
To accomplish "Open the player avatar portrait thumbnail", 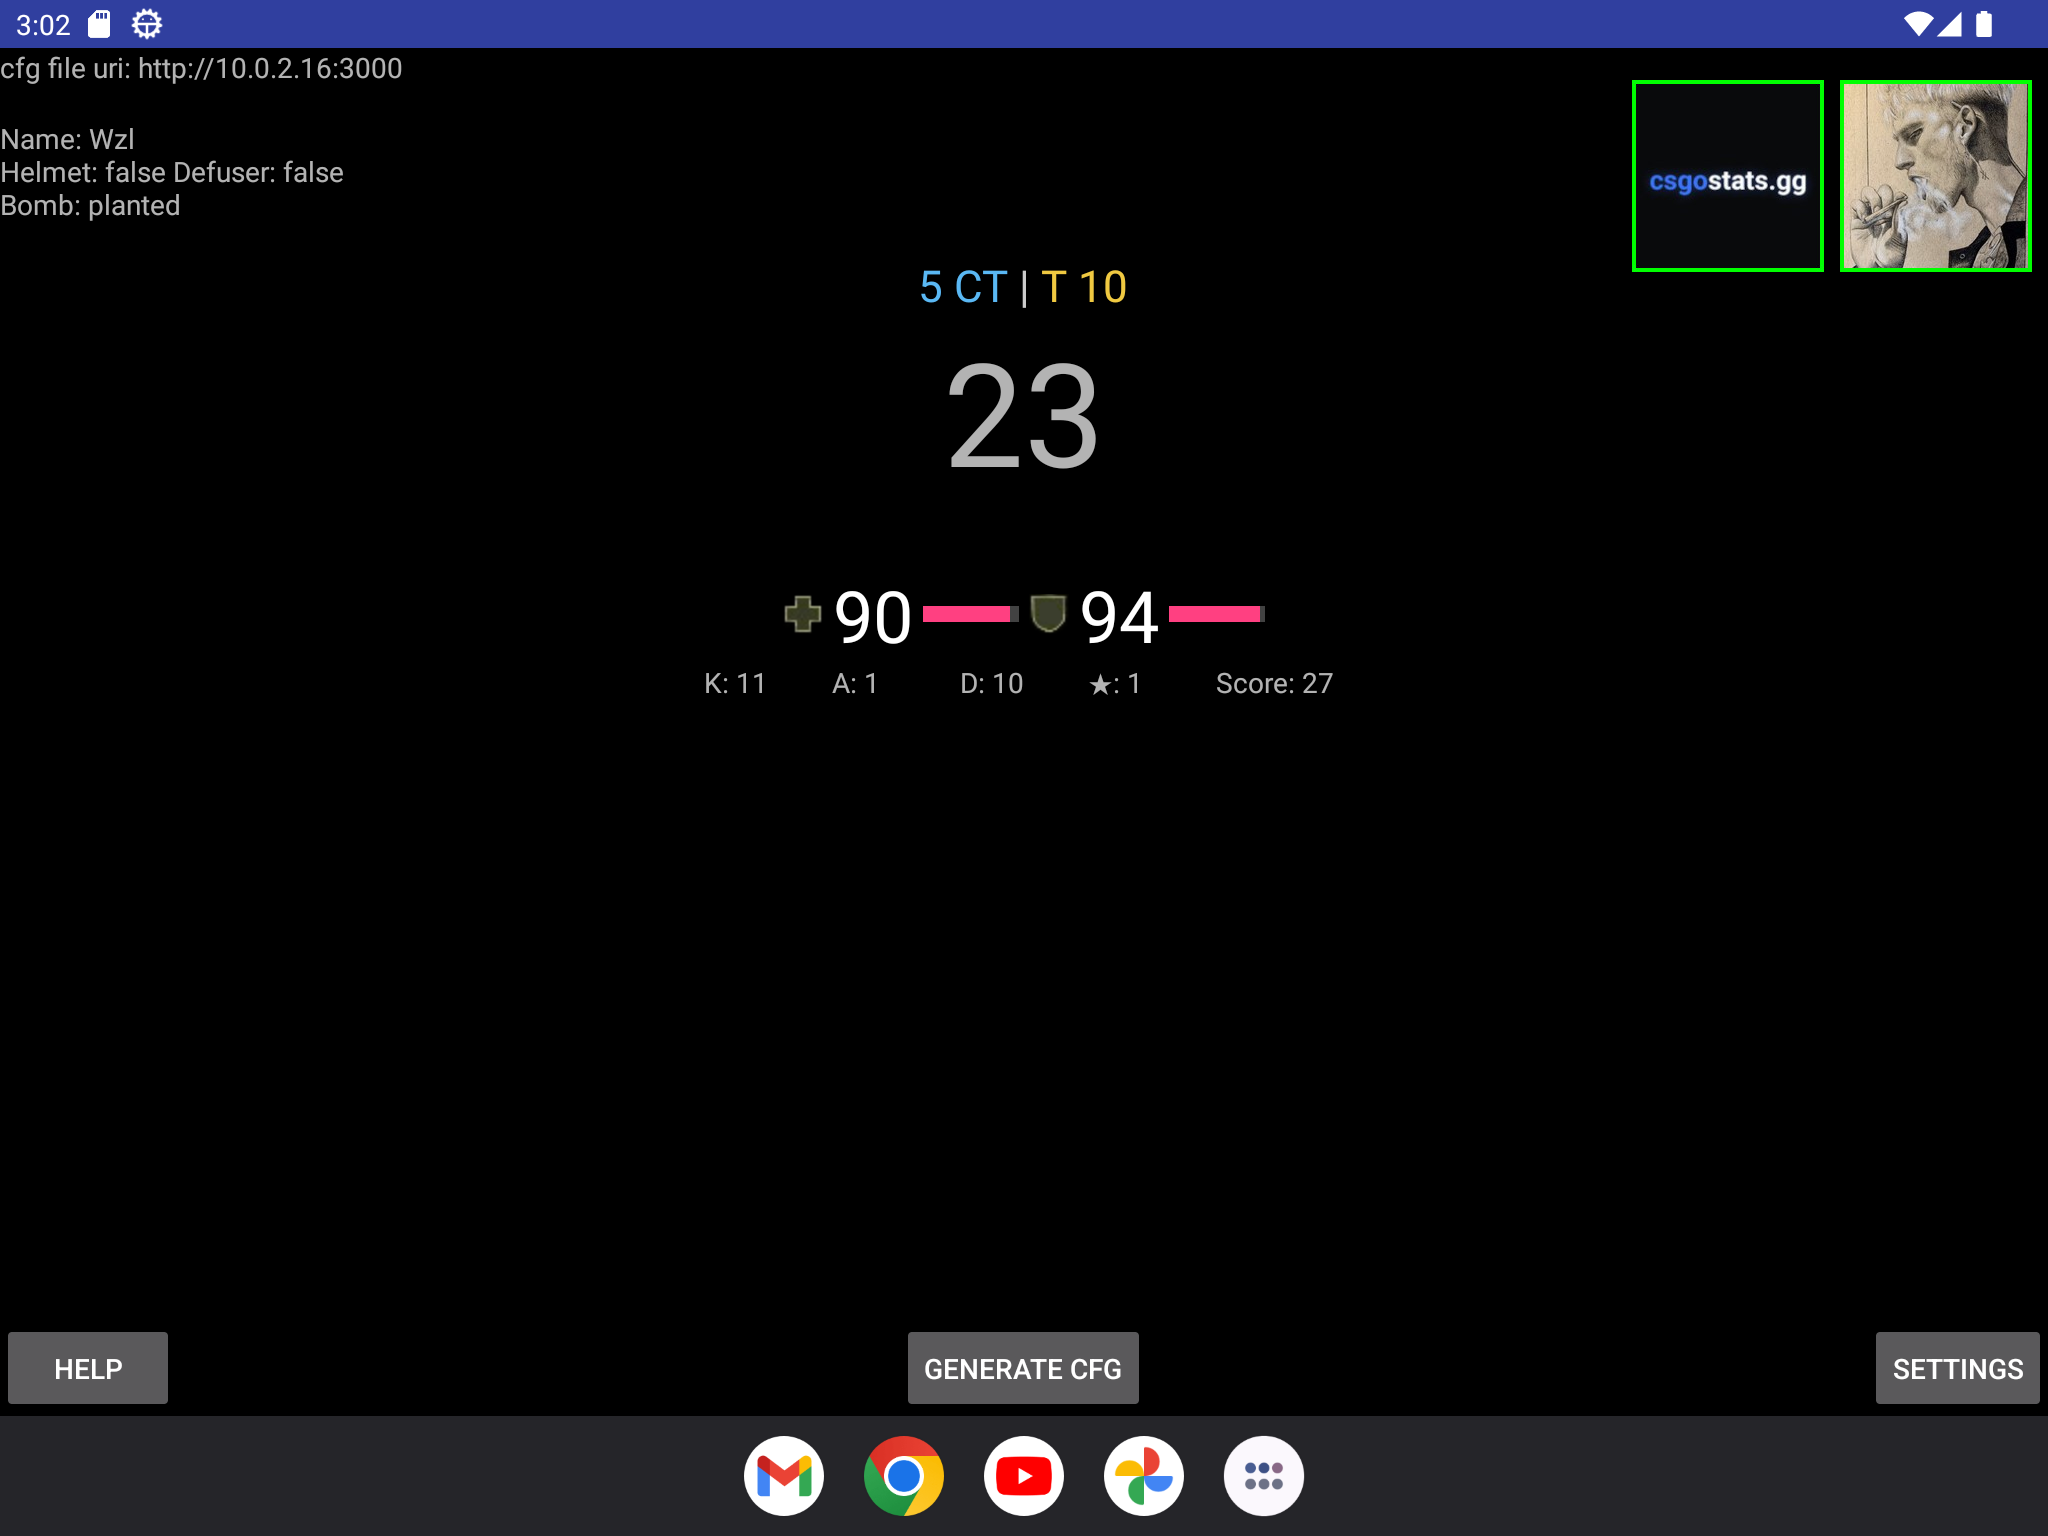I will point(1935,176).
